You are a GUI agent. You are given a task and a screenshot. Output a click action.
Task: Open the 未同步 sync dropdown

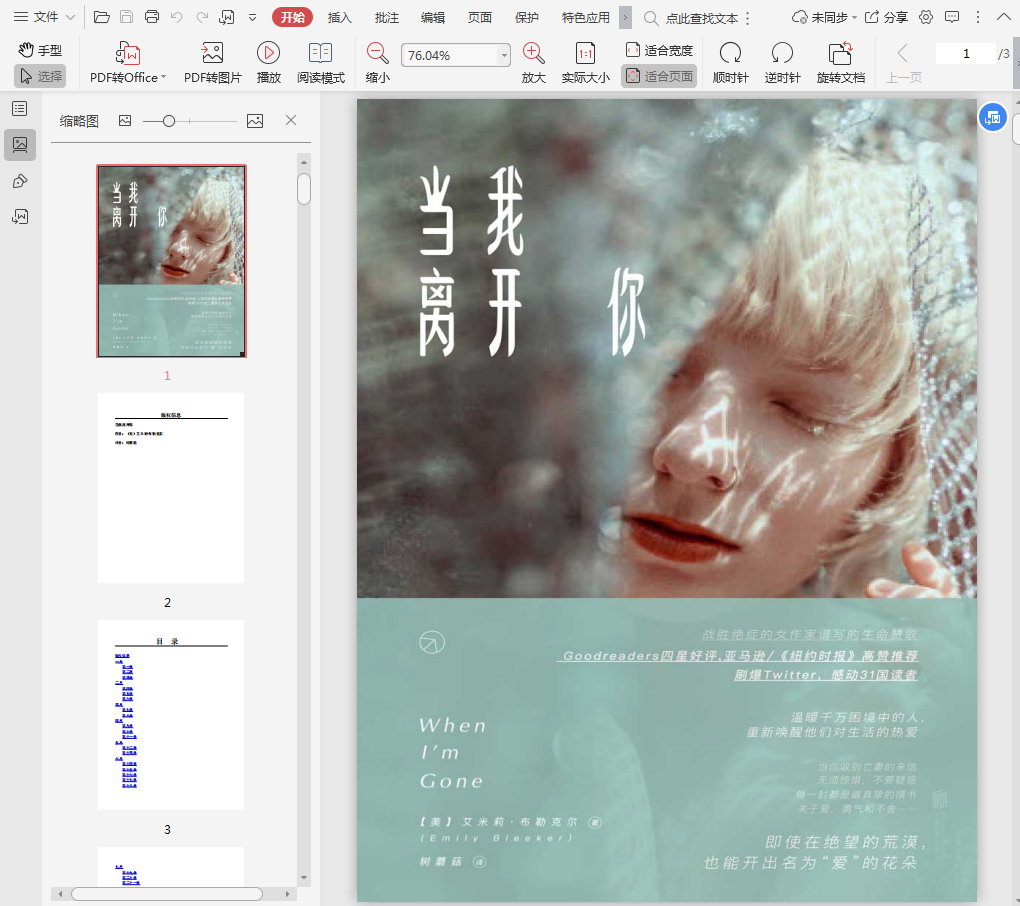[x=824, y=18]
